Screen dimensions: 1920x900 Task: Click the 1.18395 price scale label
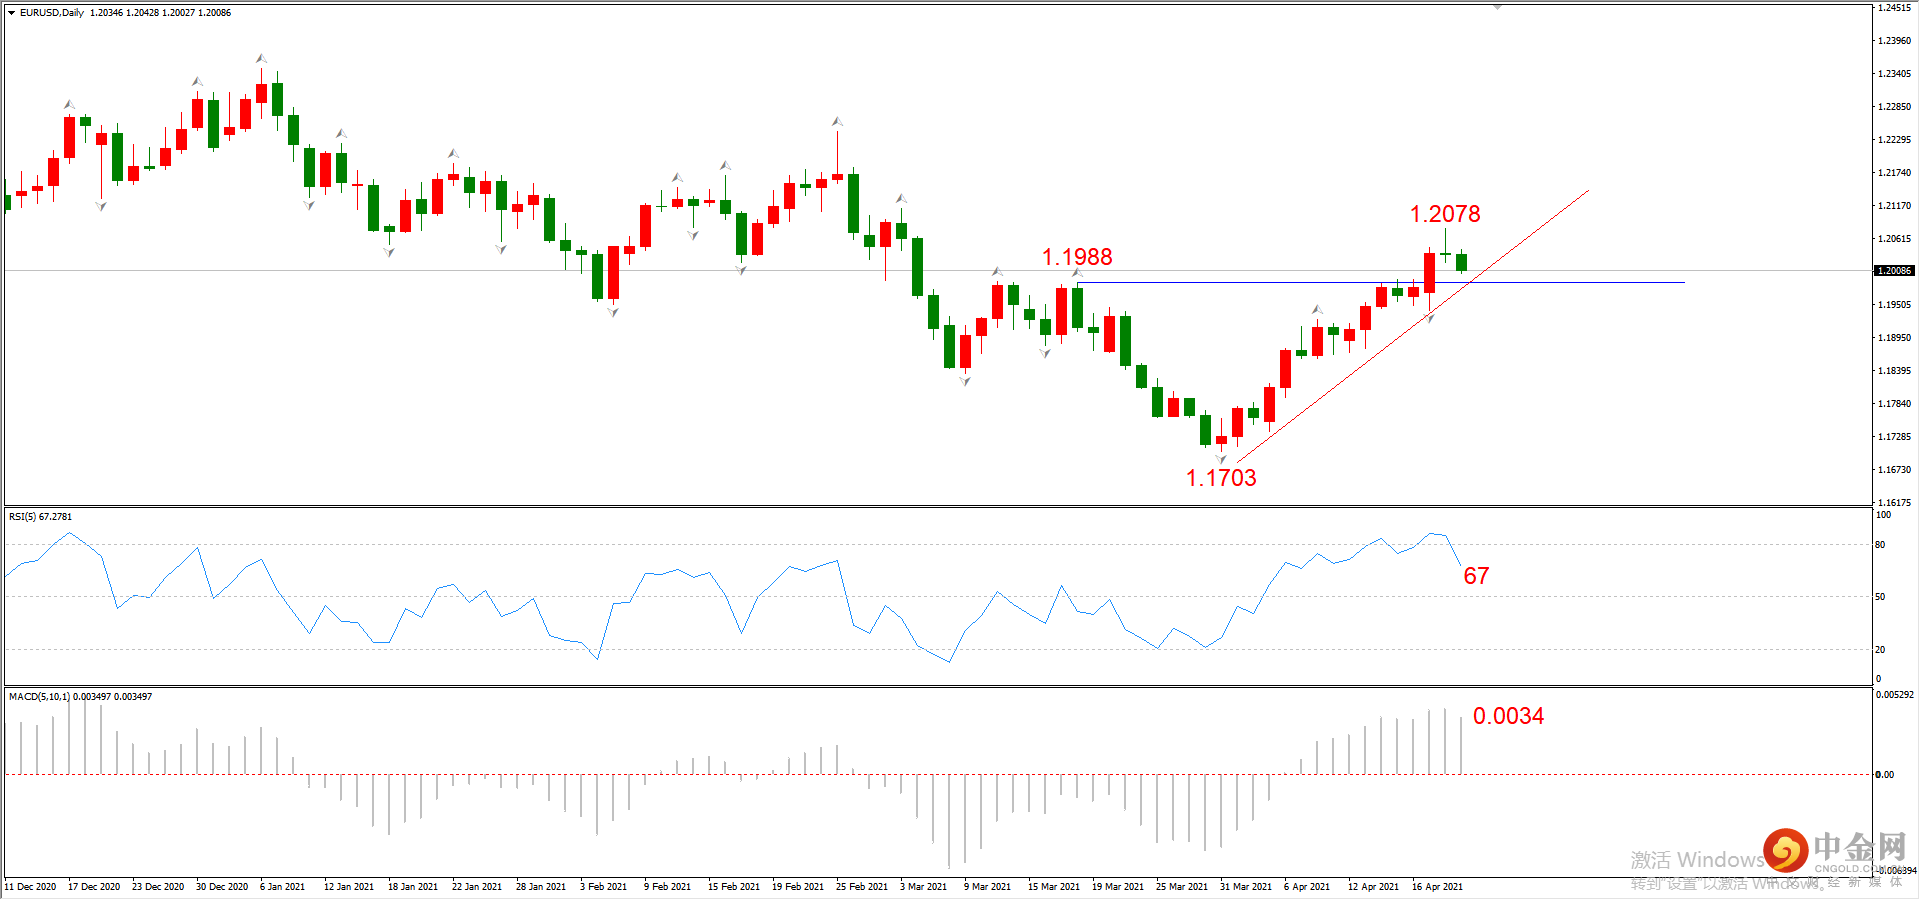pos(1894,371)
